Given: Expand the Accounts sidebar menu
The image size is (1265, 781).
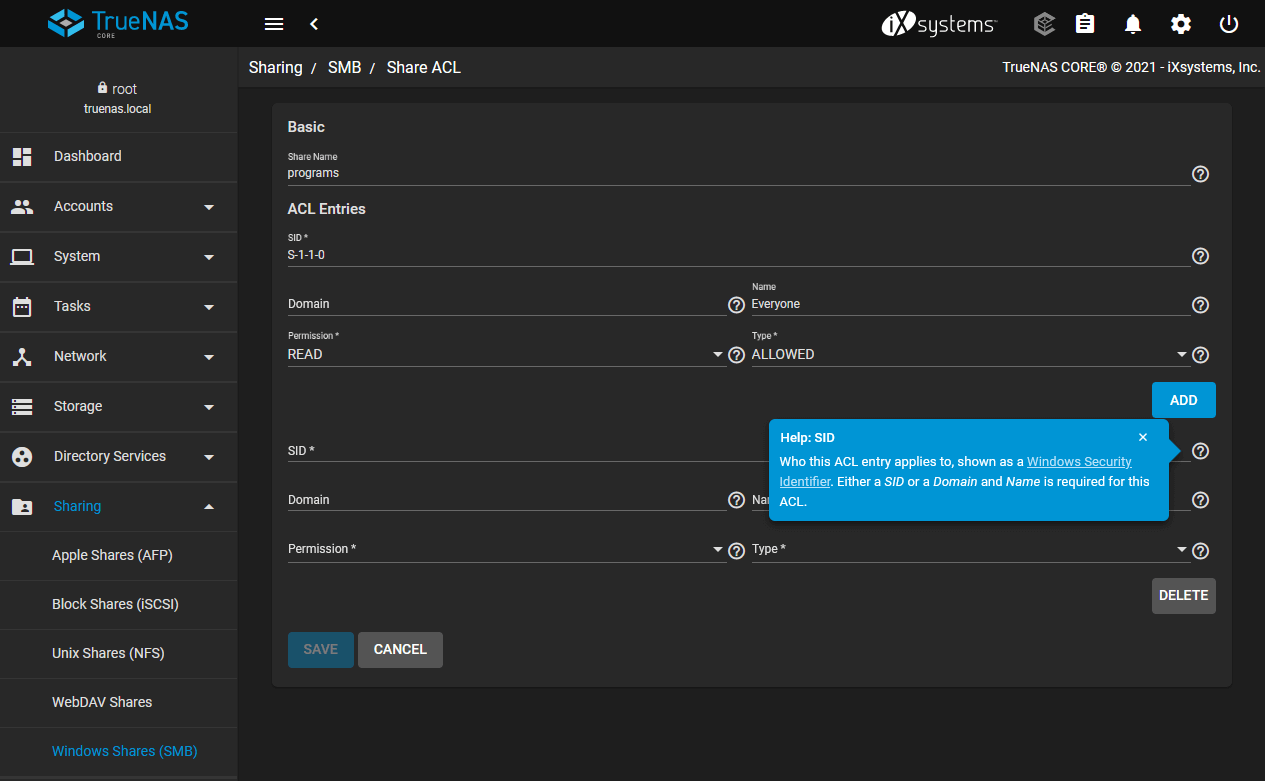Looking at the screenshot, I should (x=118, y=206).
